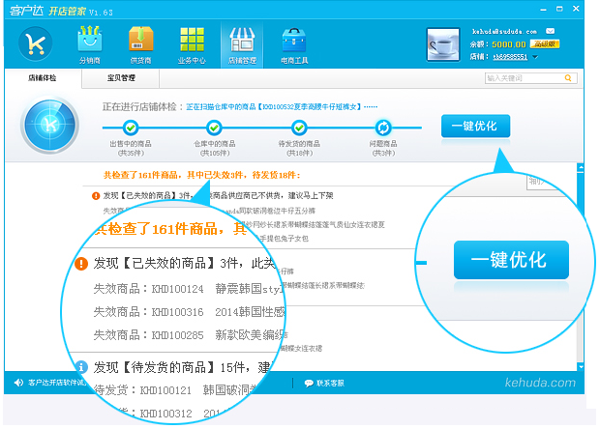600x429 pixels.
Task: Click the 联系客服 chat icon
Action: tap(308, 383)
